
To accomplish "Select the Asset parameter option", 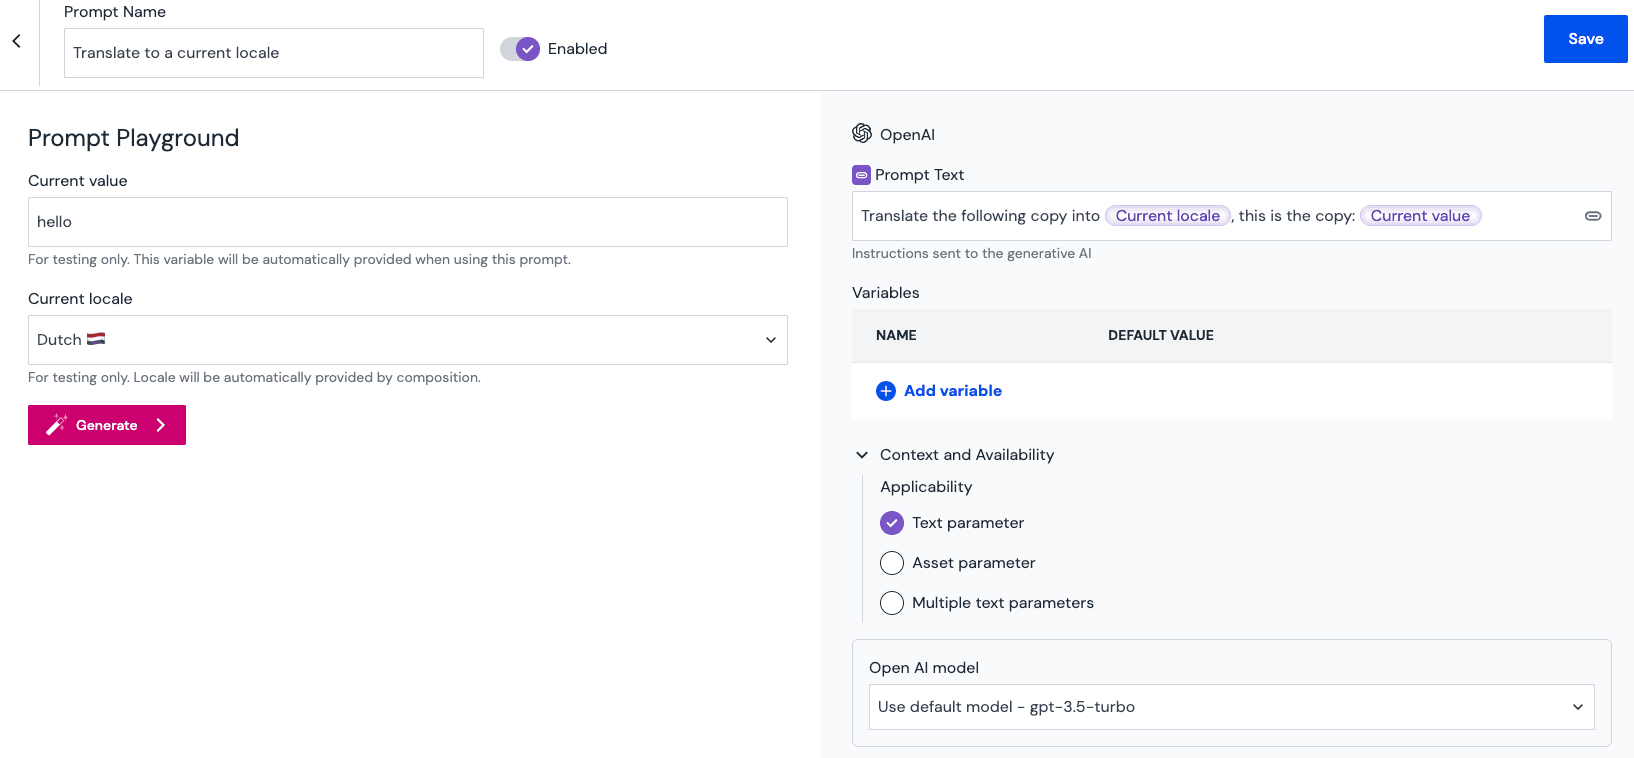I will point(892,563).
